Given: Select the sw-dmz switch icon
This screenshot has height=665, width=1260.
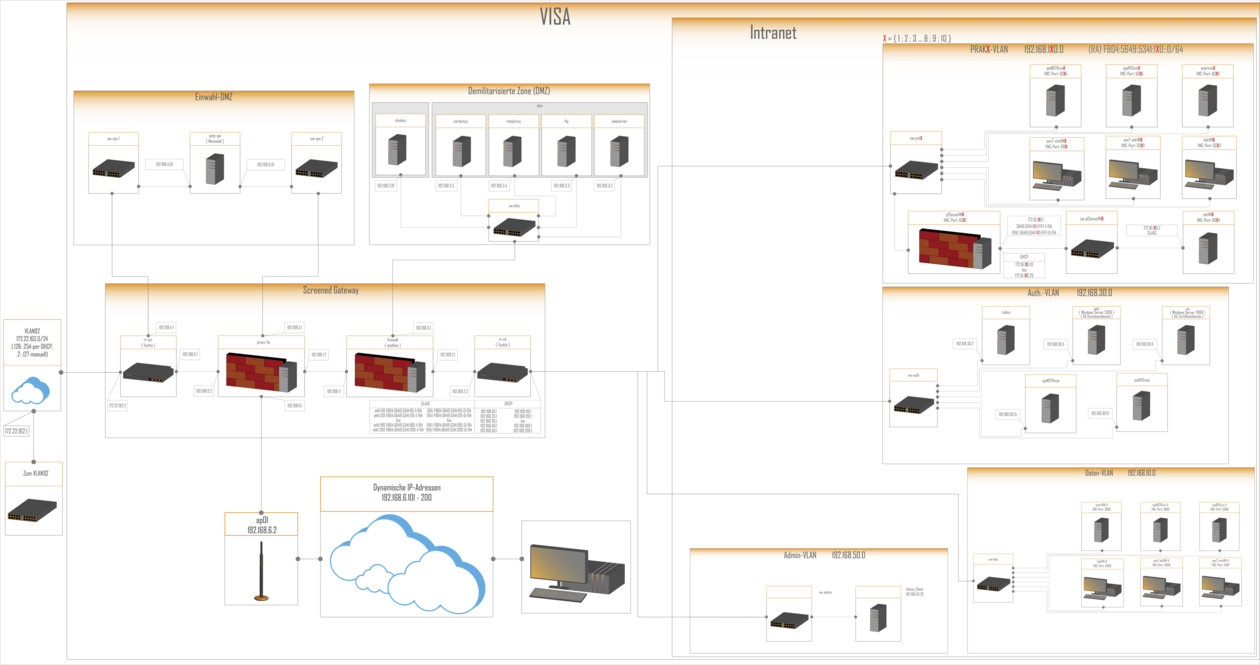Looking at the screenshot, I should [x=514, y=228].
